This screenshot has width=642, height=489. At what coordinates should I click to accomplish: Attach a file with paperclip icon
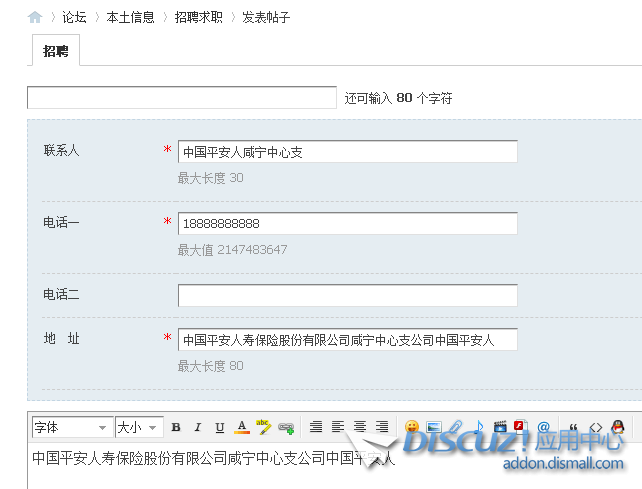click(x=456, y=427)
